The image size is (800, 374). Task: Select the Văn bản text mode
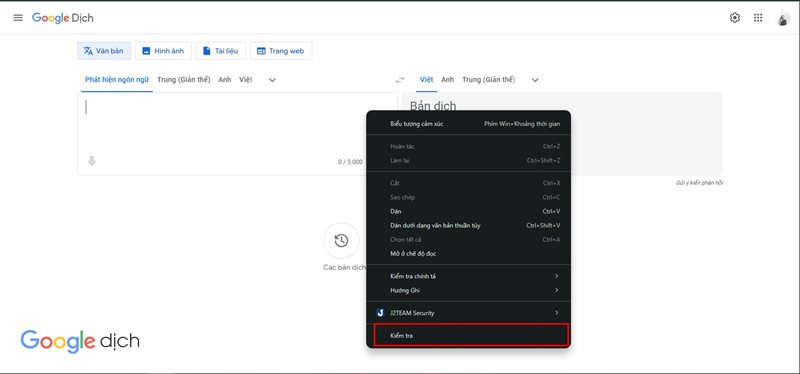pyautogui.click(x=104, y=51)
